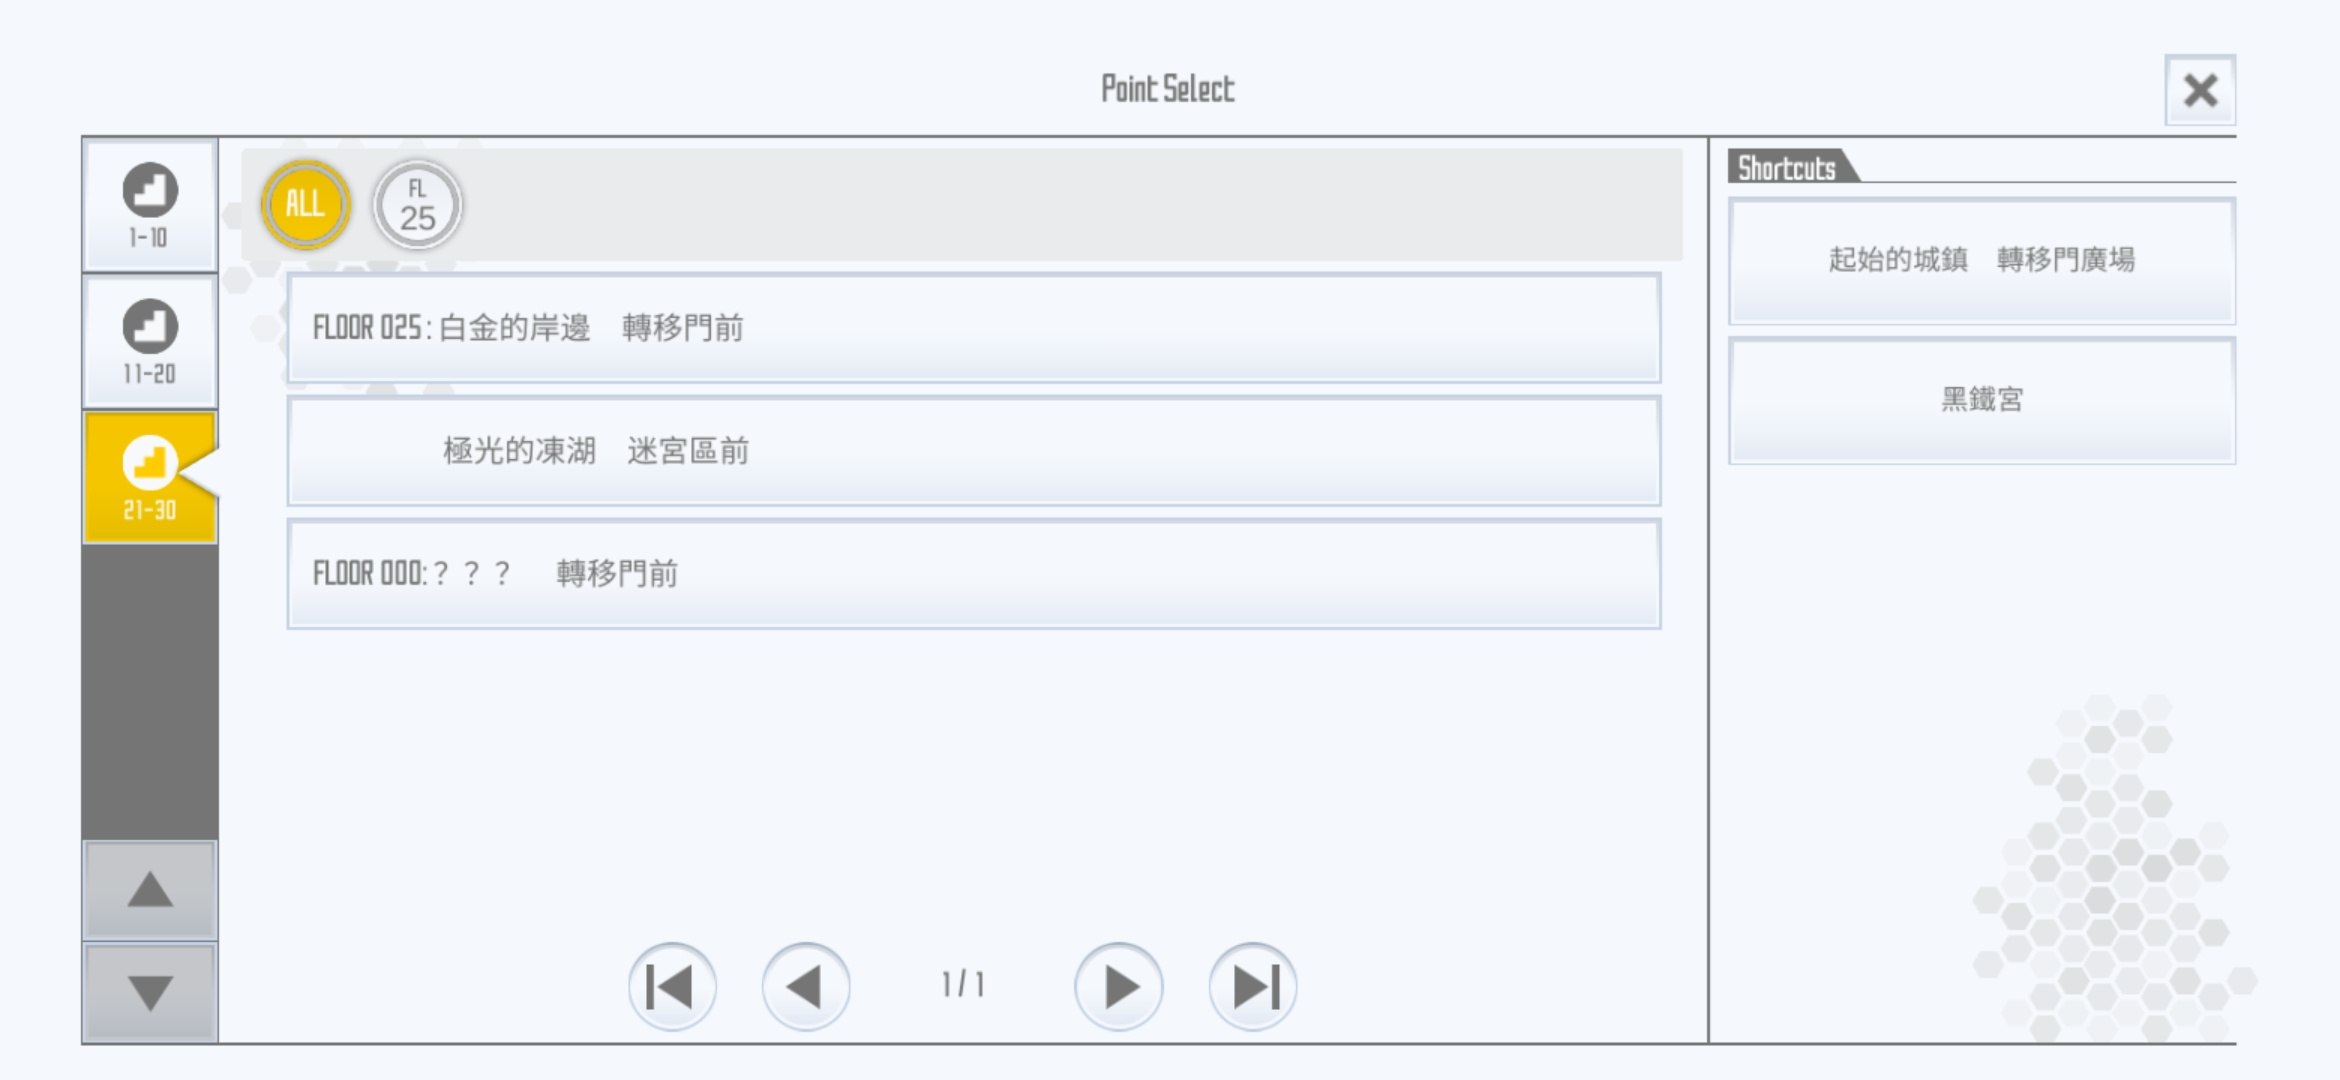
Task: Select the 1-10 floor range tab
Action: 150,205
